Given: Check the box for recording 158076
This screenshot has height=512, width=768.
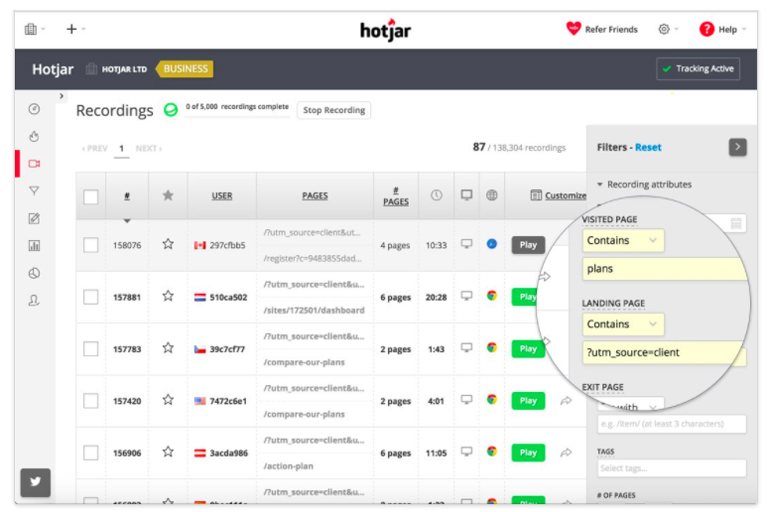Looking at the screenshot, I should tap(91, 245).
